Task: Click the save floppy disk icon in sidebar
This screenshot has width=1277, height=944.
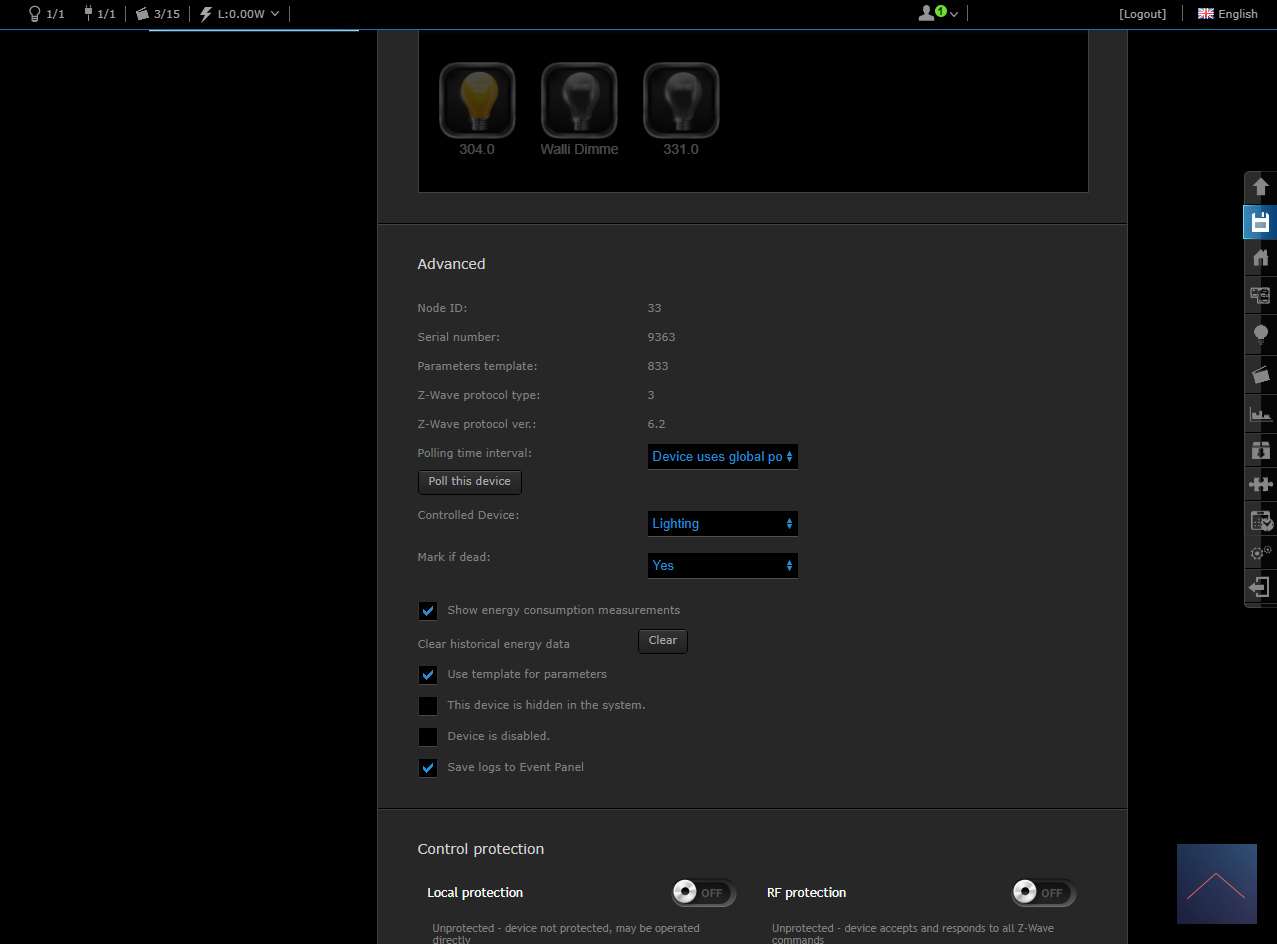Action: click(1260, 222)
